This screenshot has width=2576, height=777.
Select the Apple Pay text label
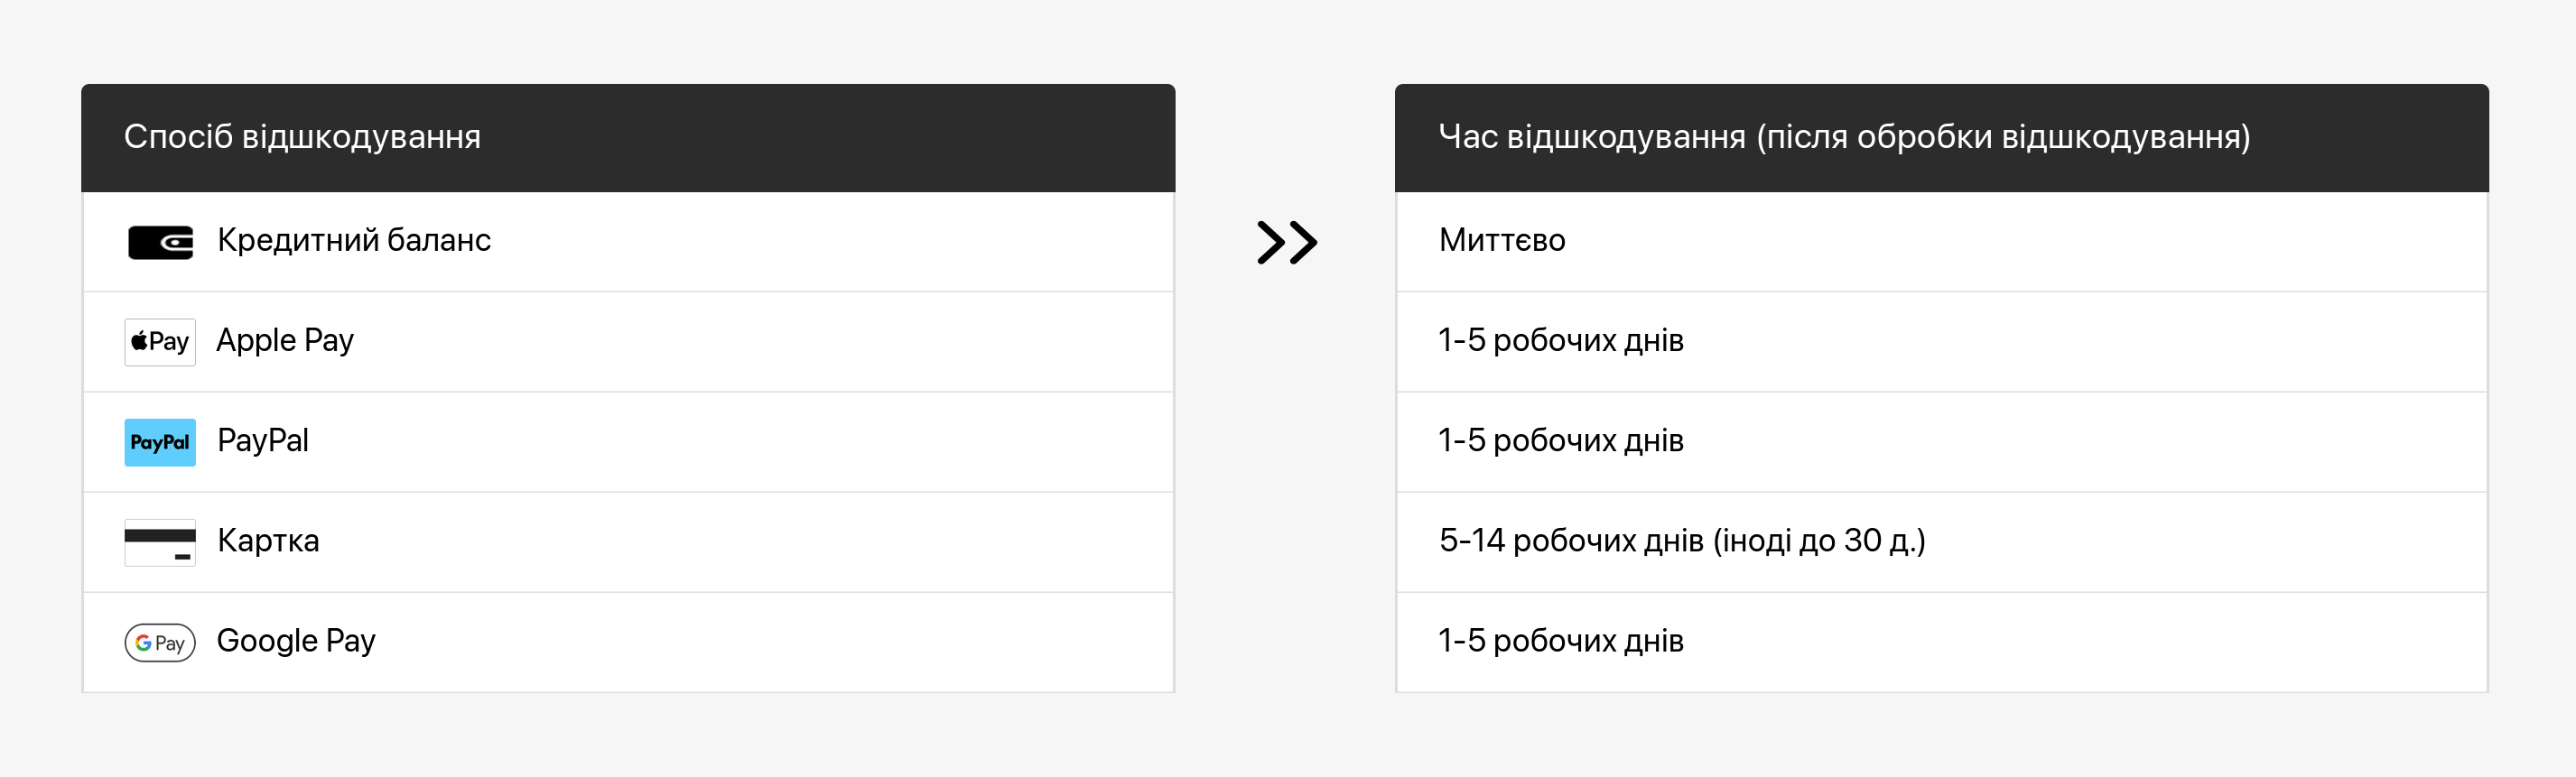click(x=285, y=341)
